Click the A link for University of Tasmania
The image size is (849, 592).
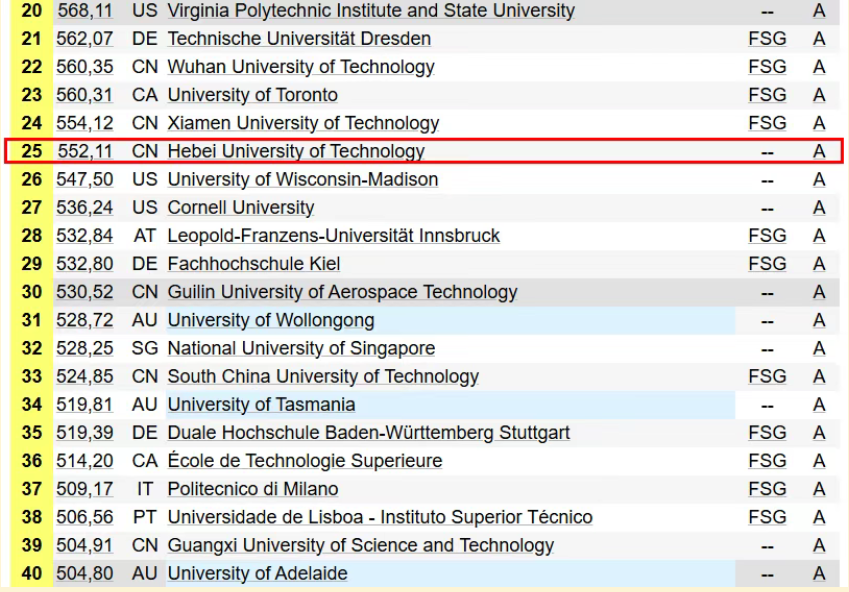[819, 405]
